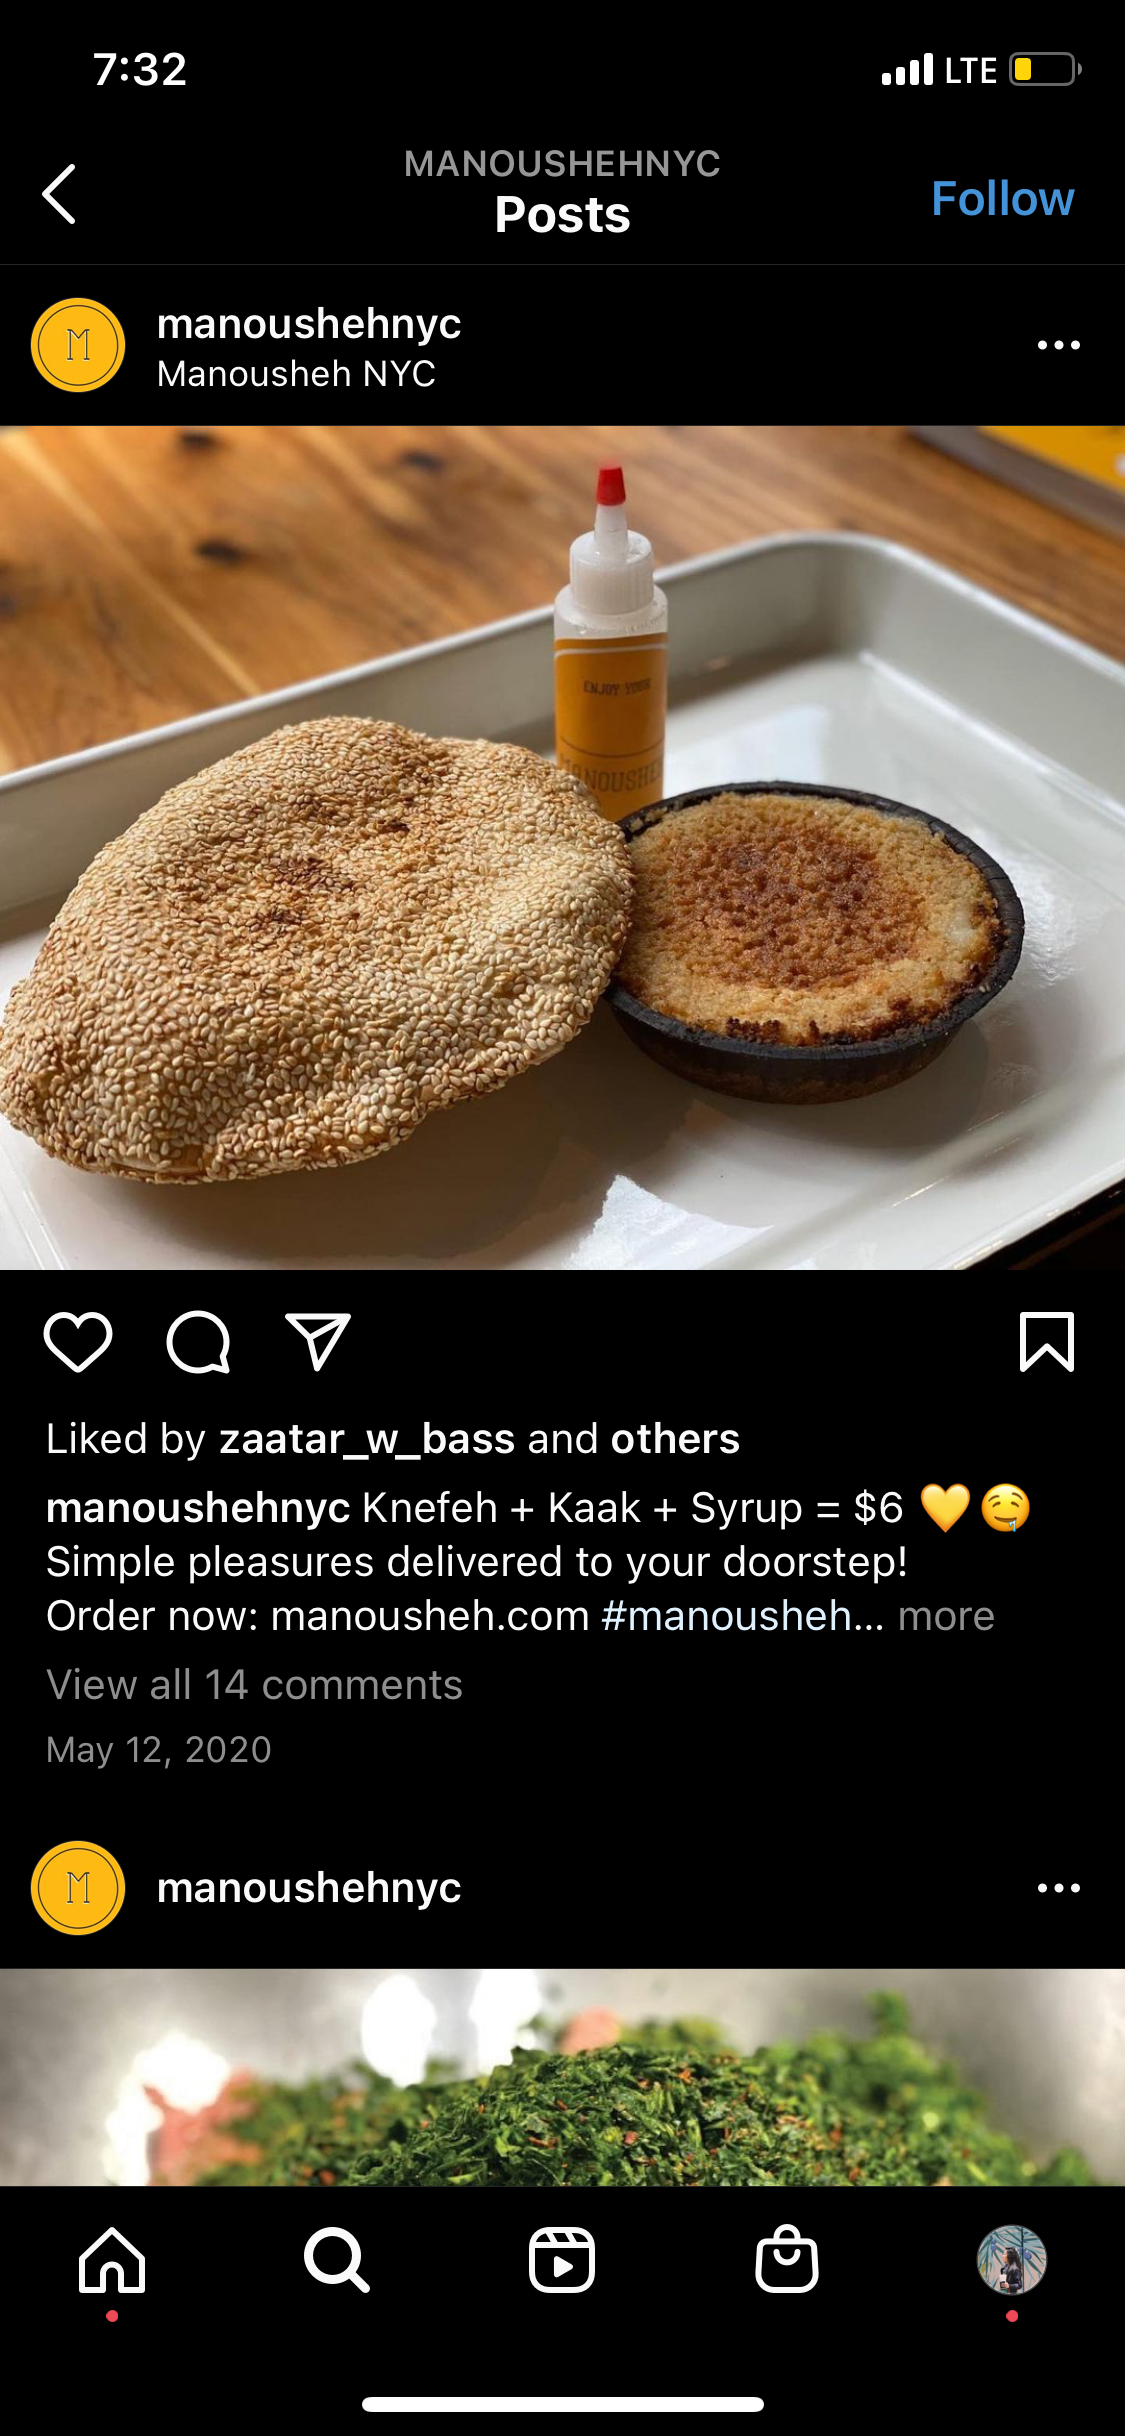The width and height of the screenshot is (1125, 2436).
Task: Open Manousheh NYC location label
Action: (296, 374)
